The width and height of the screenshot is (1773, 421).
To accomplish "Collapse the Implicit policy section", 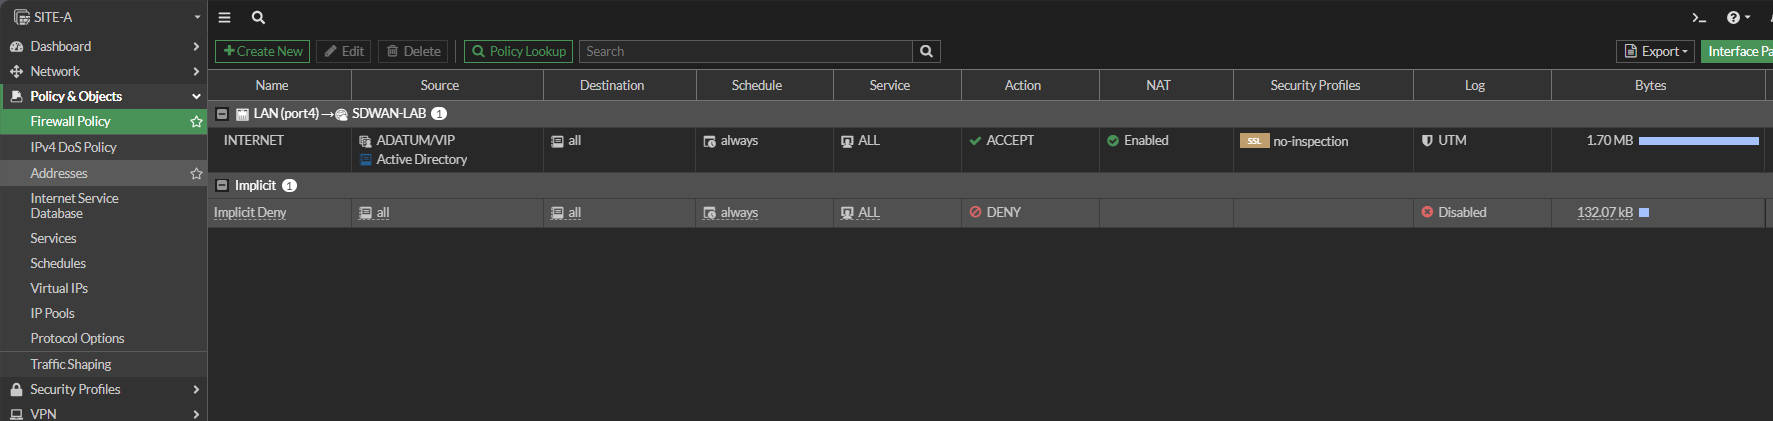I will (222, 186).
